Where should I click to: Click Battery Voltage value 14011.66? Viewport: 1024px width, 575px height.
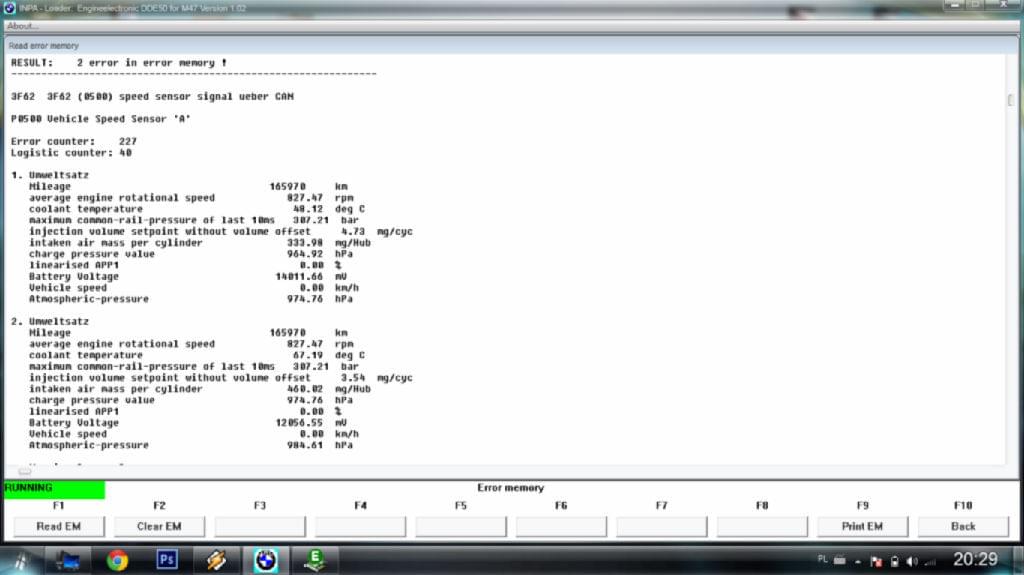(299, 276)
